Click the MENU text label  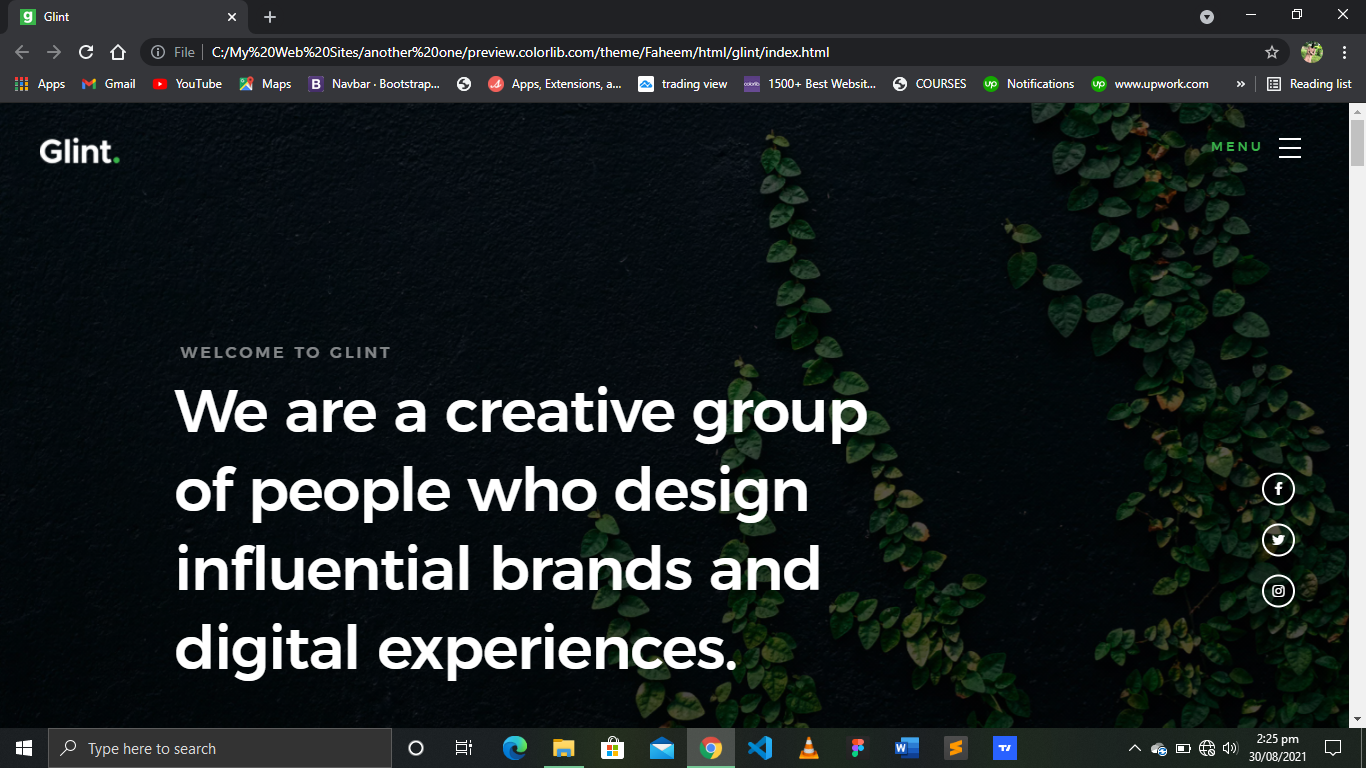[1237, 147]
